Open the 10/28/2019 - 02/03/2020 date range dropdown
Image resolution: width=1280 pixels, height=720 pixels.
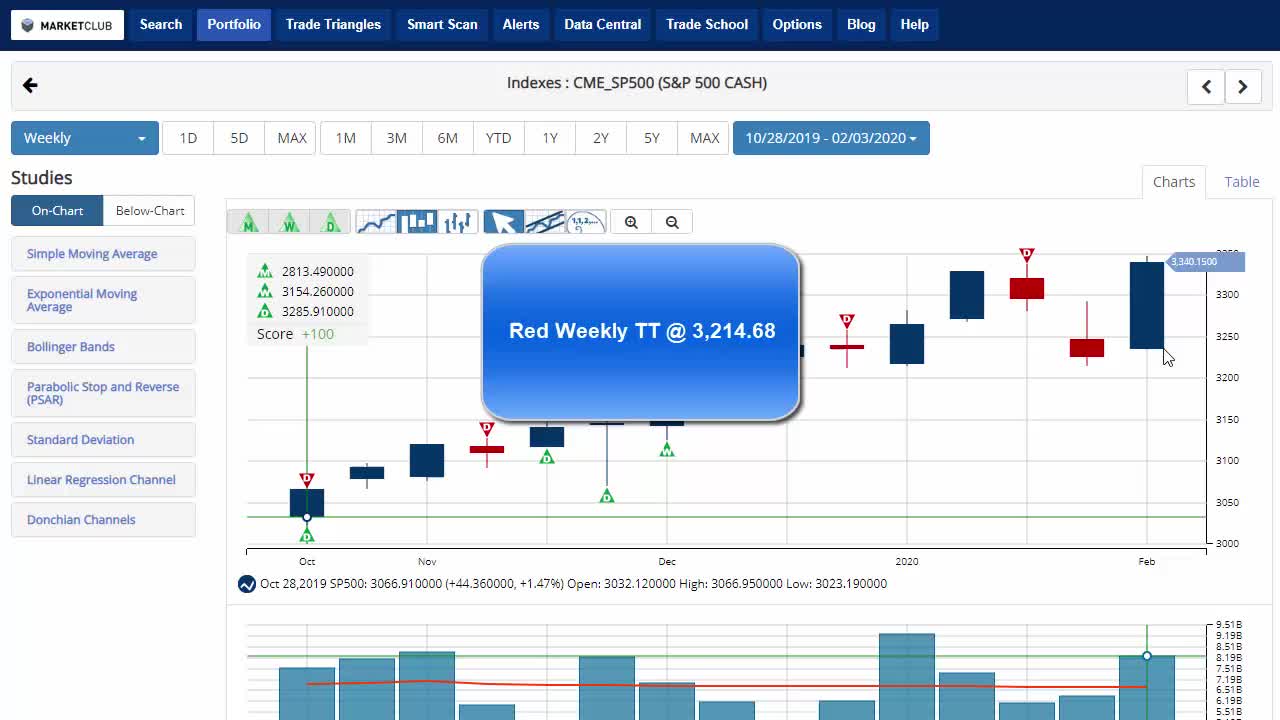click(831, 138)
